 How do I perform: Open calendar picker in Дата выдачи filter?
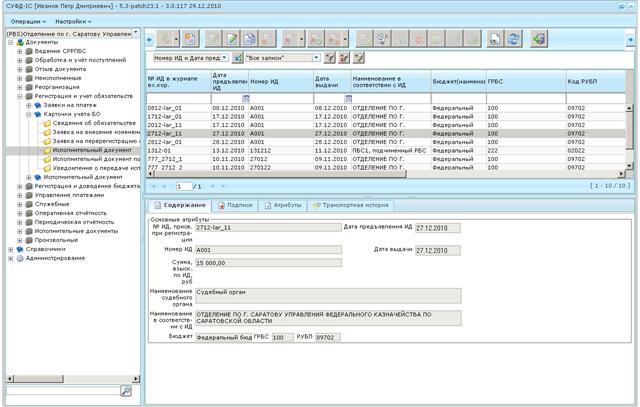point(348,98)
